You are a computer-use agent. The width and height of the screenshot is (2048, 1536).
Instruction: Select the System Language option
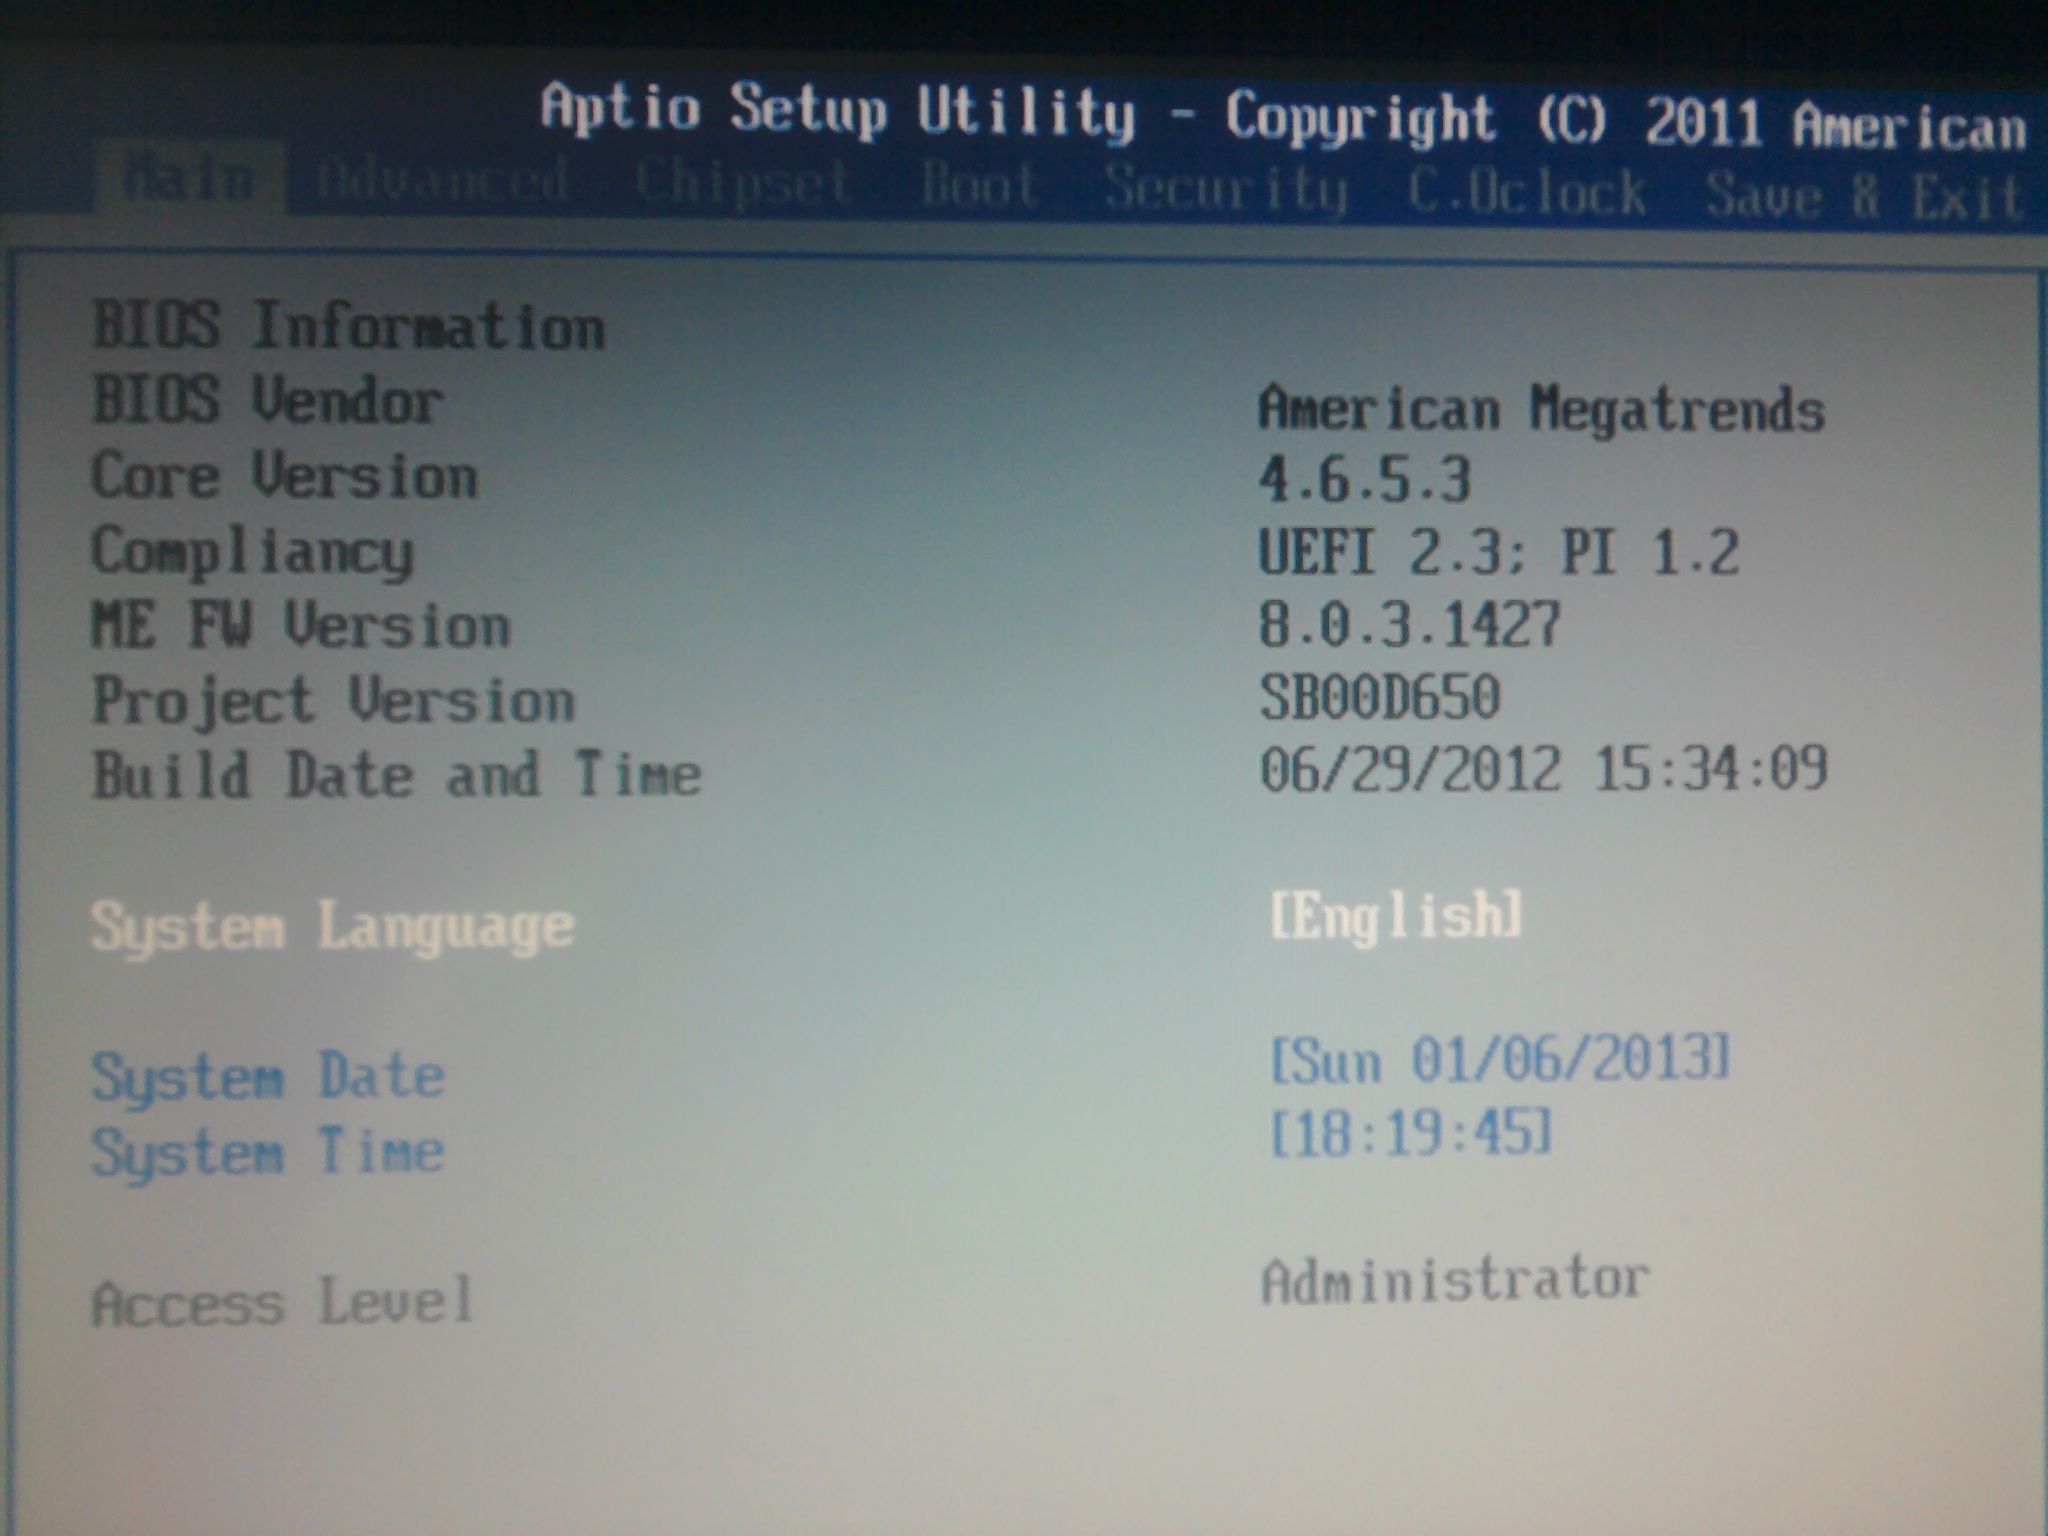pyautogui.click(x=333, y=927)
